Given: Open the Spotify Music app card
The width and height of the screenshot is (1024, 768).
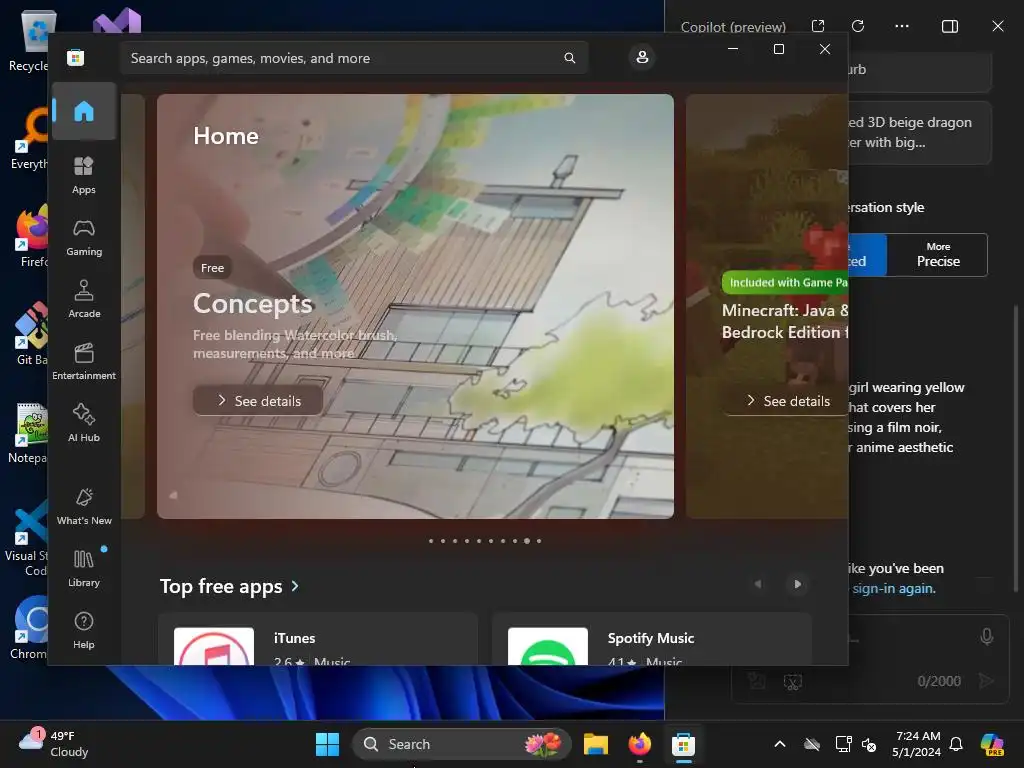Looking at the screenshot, I should coord(652,640).
